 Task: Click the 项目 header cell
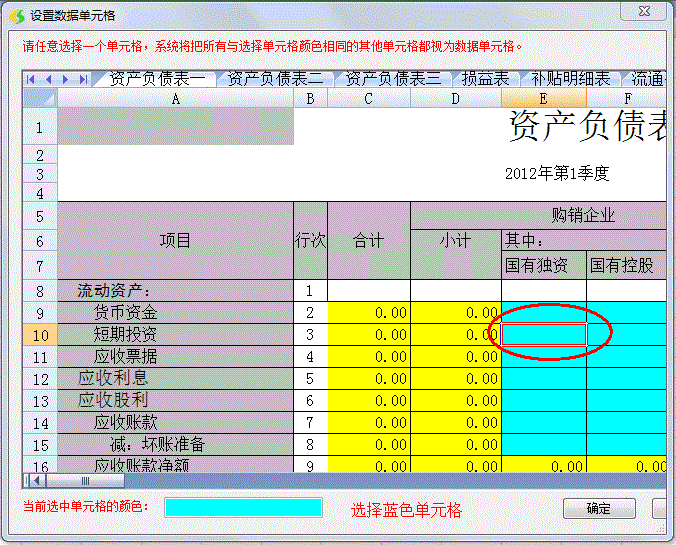point(175,240)
